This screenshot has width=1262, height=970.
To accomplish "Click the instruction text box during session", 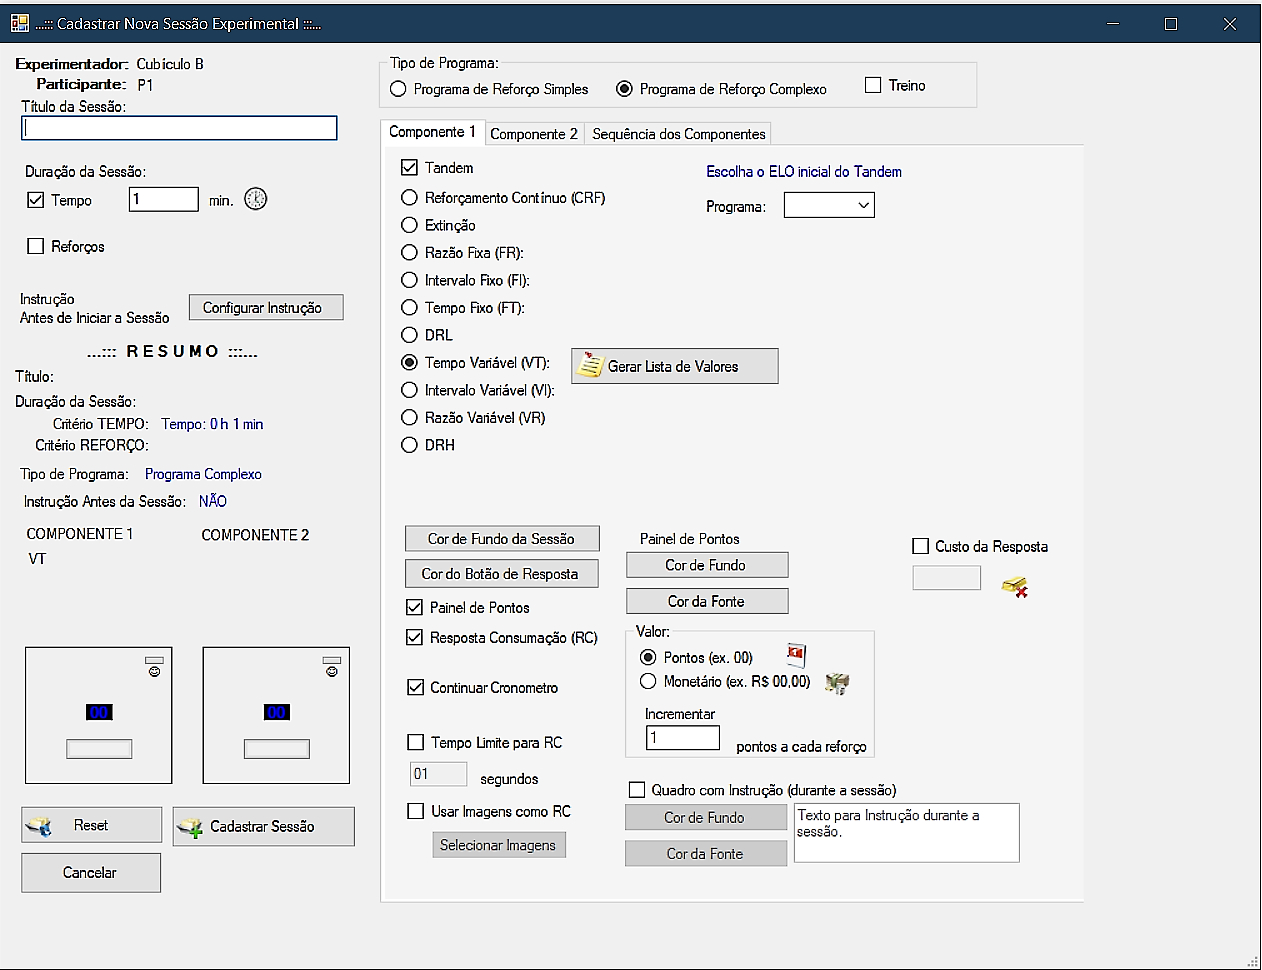I will 907,832.
